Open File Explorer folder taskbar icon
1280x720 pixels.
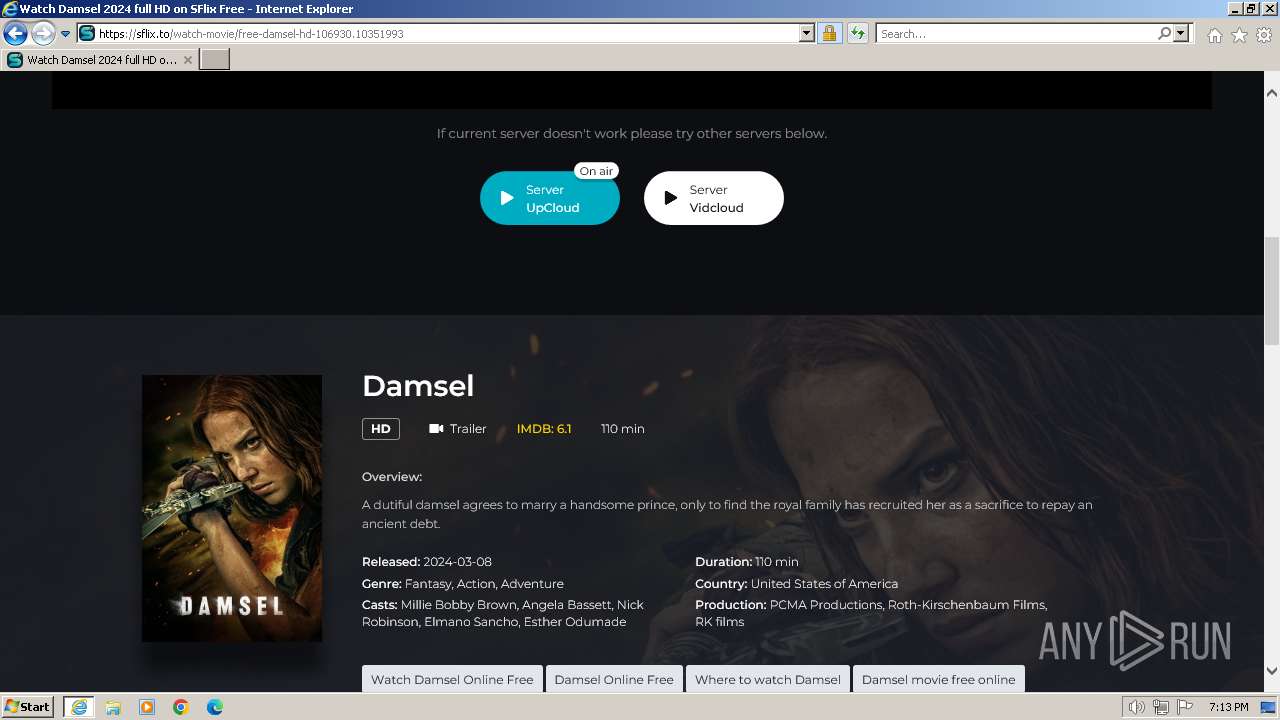click(x=113, y=707)
